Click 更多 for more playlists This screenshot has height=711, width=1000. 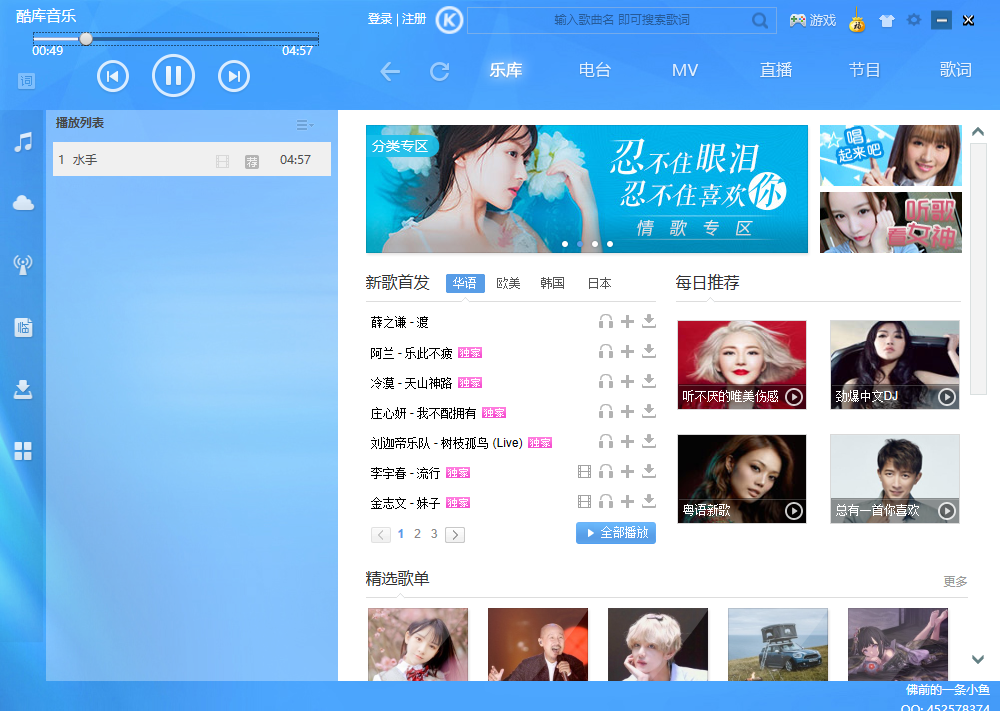click(955, 581)
